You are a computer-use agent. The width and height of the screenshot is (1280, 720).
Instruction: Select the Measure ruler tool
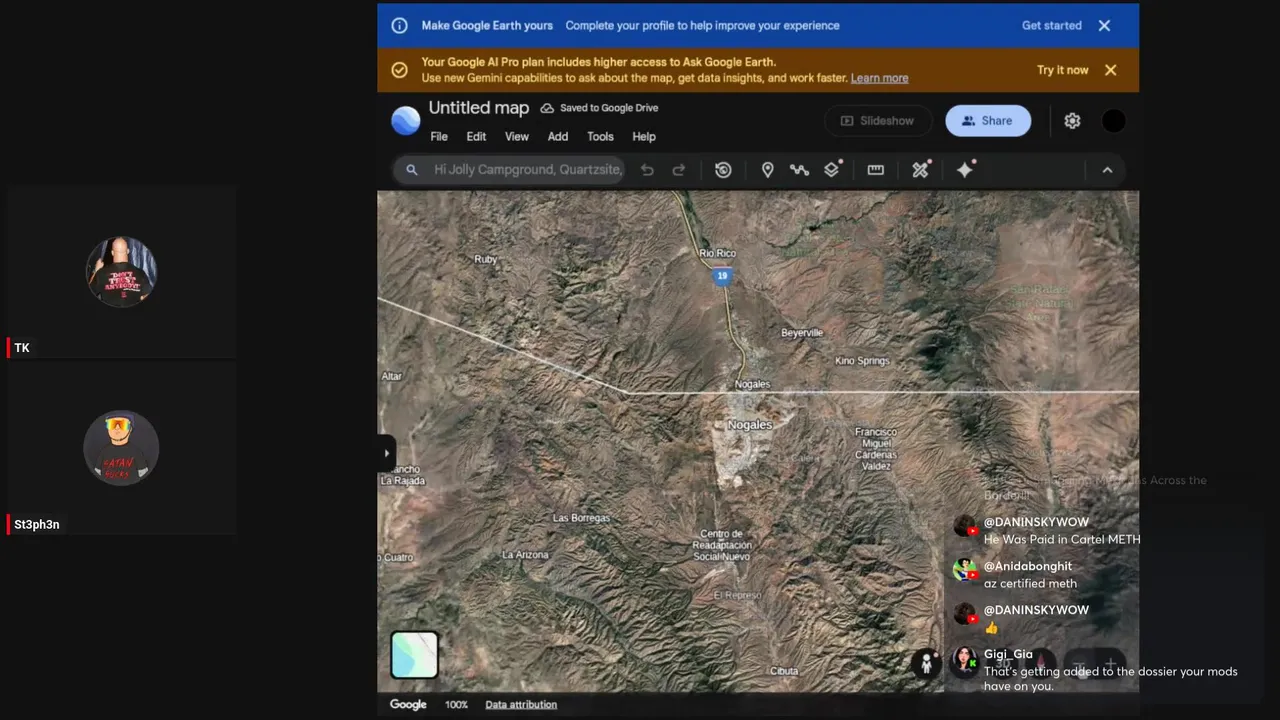tap(876, 170)
